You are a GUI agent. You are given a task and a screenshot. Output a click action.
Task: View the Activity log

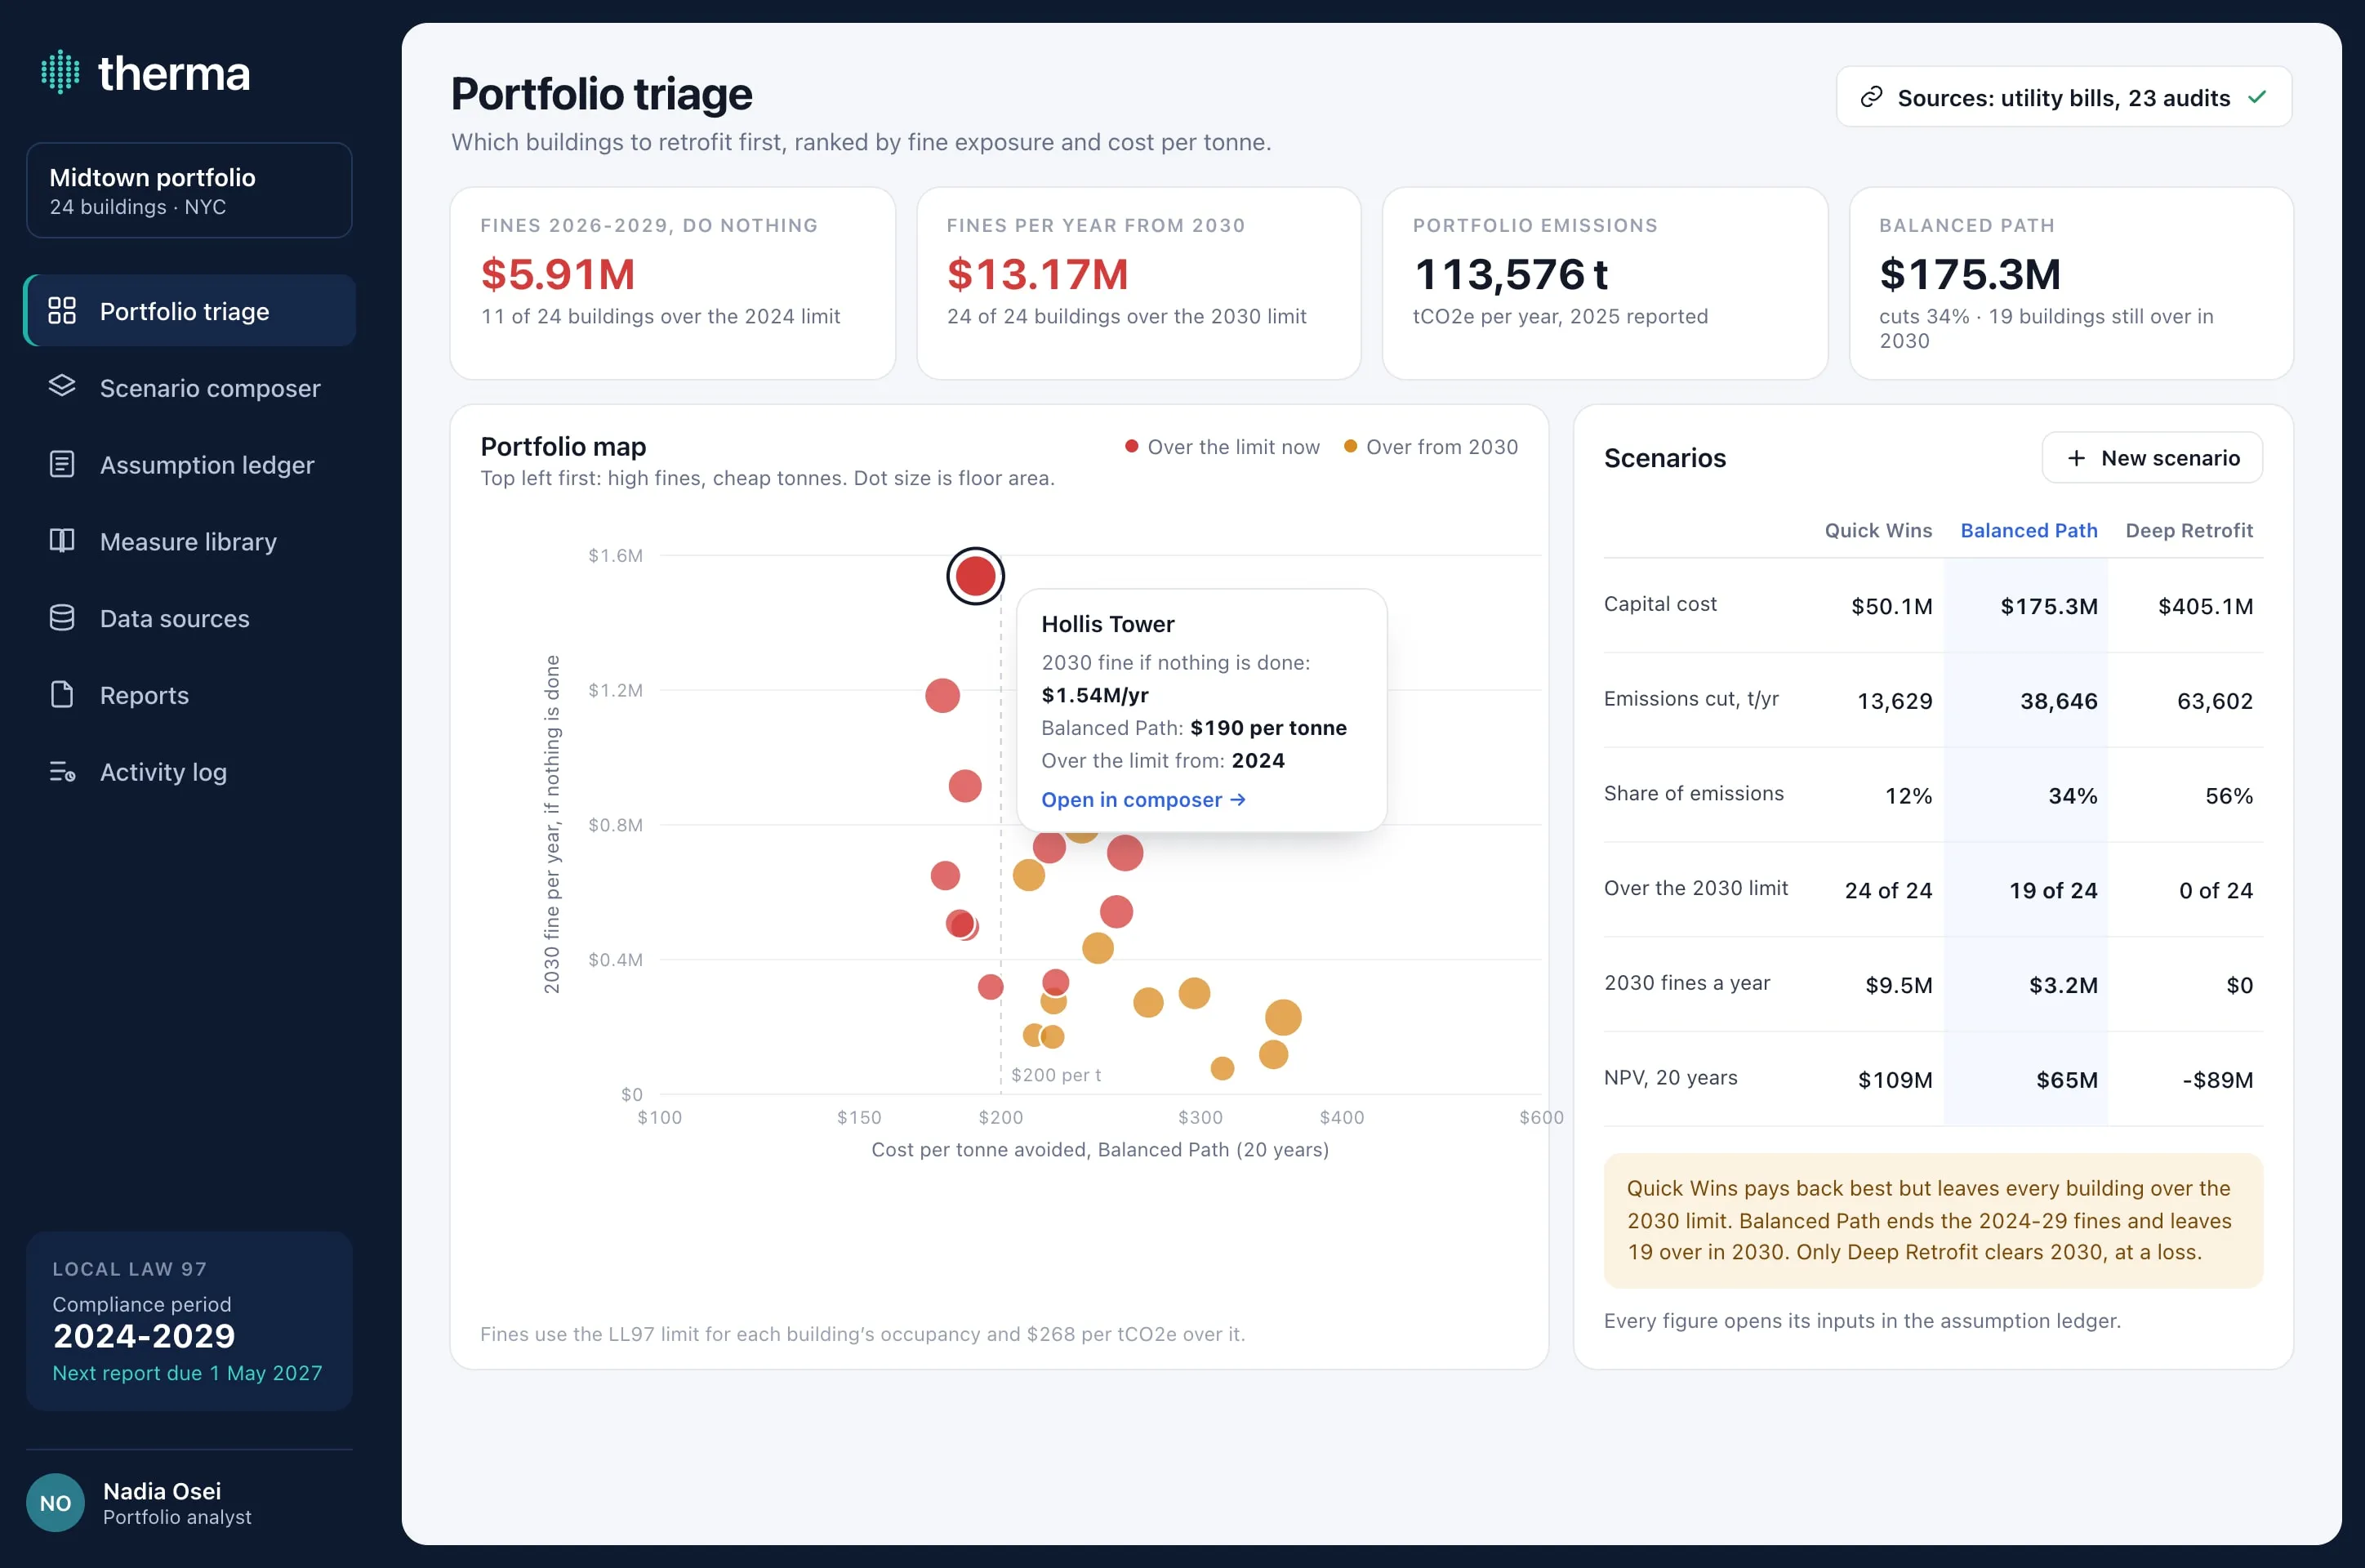[x=189, y=773]
